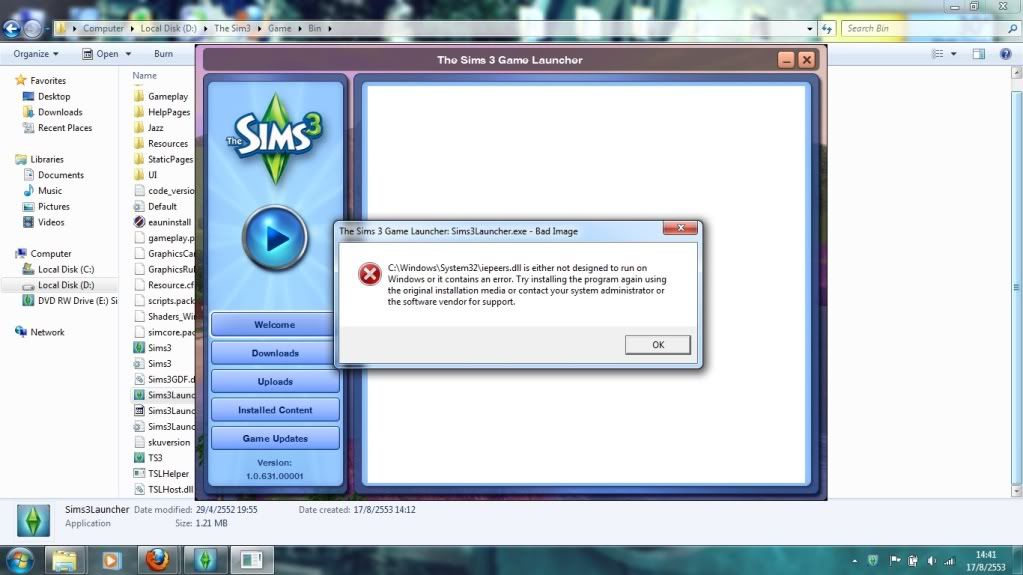Image resolution: width=1023 pixels, height=575 pixels.
Task: Open Explorer help icon
Action: [x=1005, y=54]
